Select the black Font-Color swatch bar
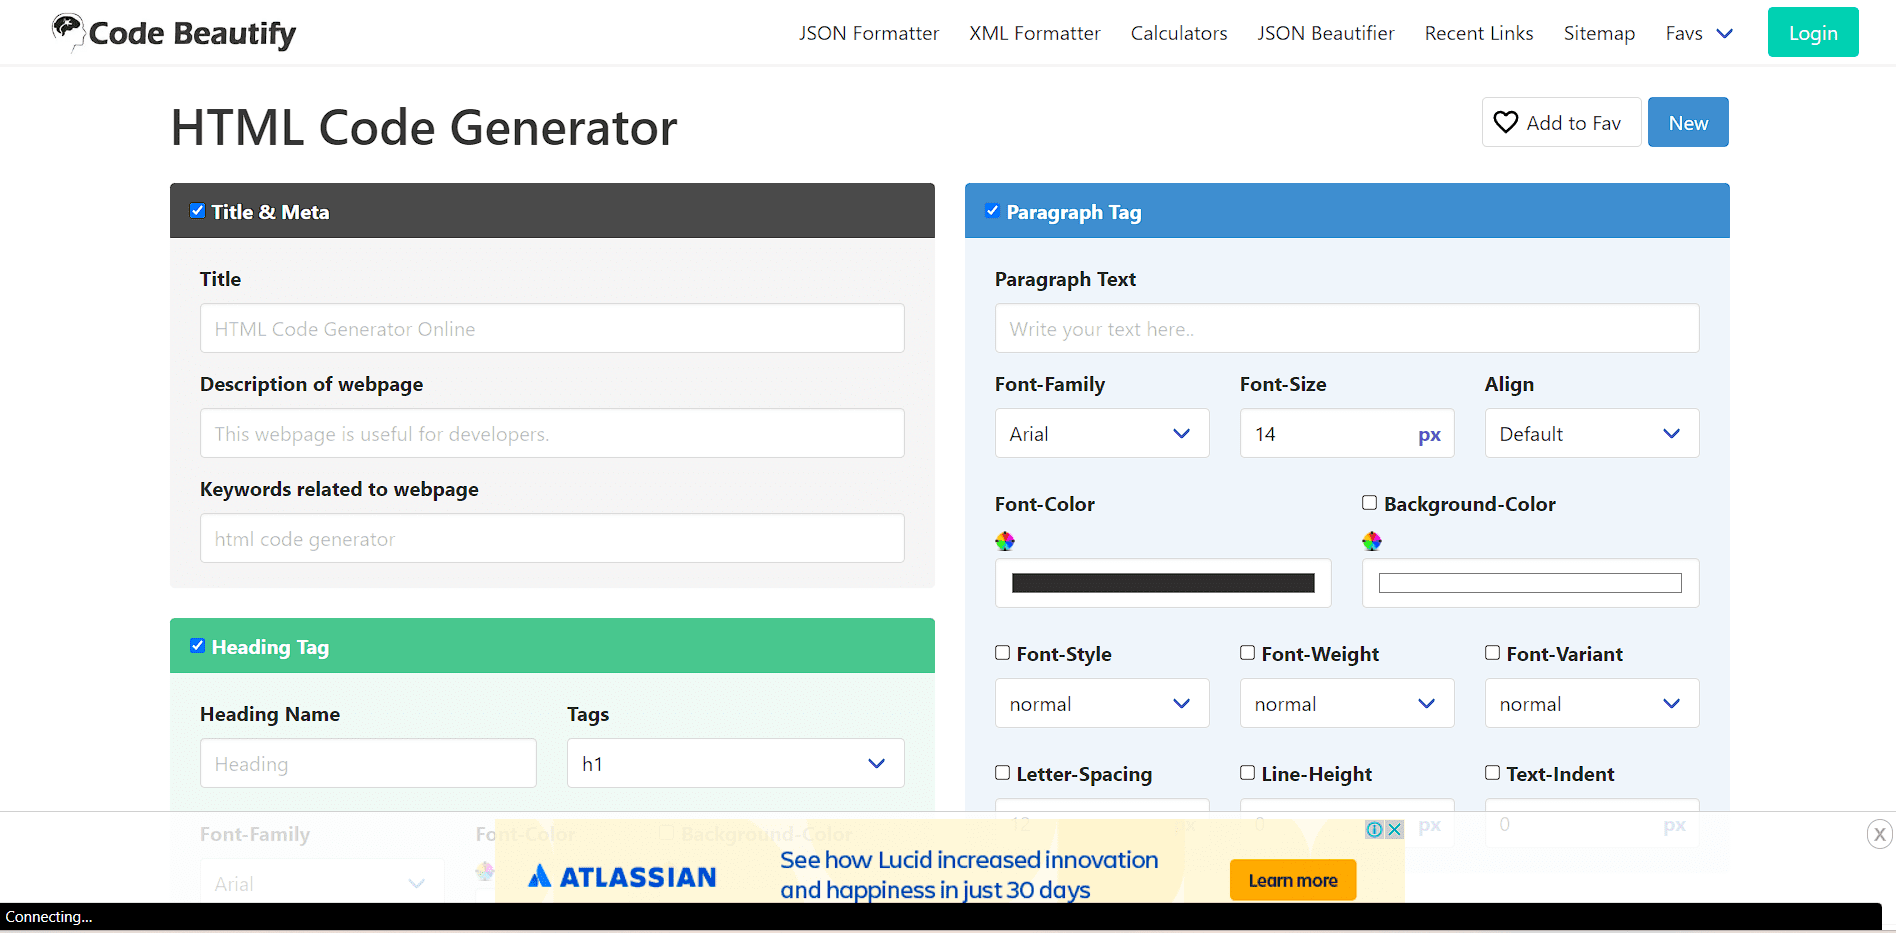 1162,582
